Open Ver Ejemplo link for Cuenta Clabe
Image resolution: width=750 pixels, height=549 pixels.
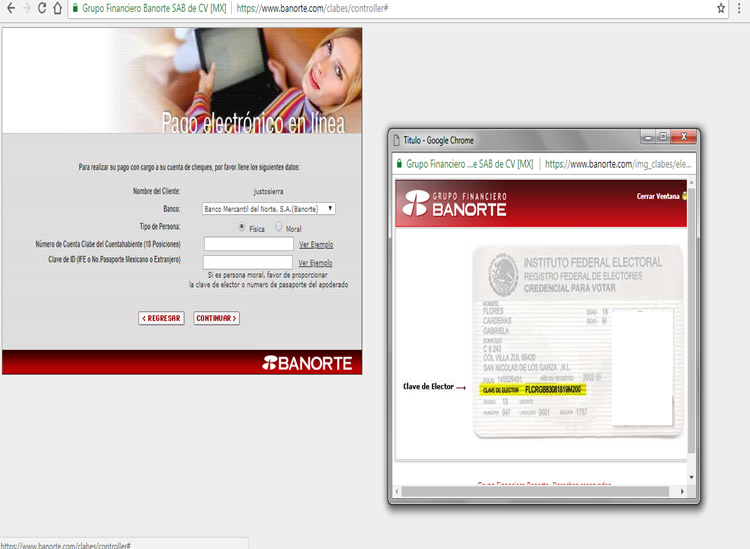(316, 245)
